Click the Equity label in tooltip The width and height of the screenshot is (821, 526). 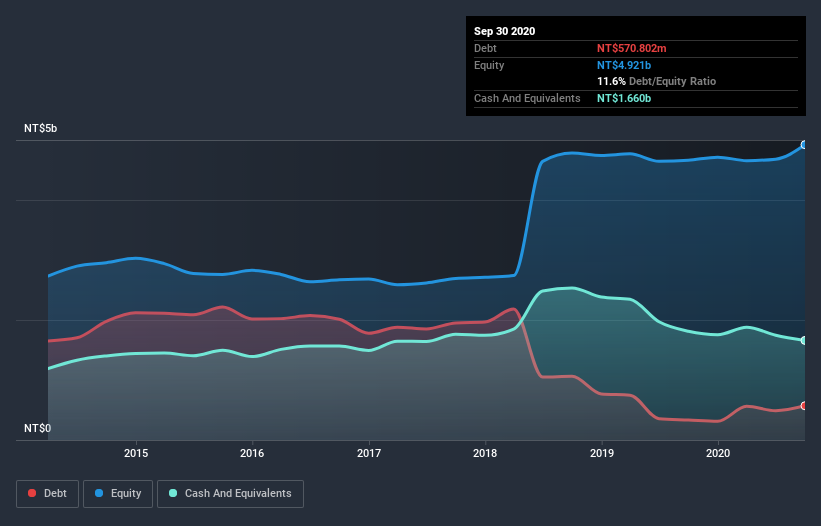coord(489,65)
